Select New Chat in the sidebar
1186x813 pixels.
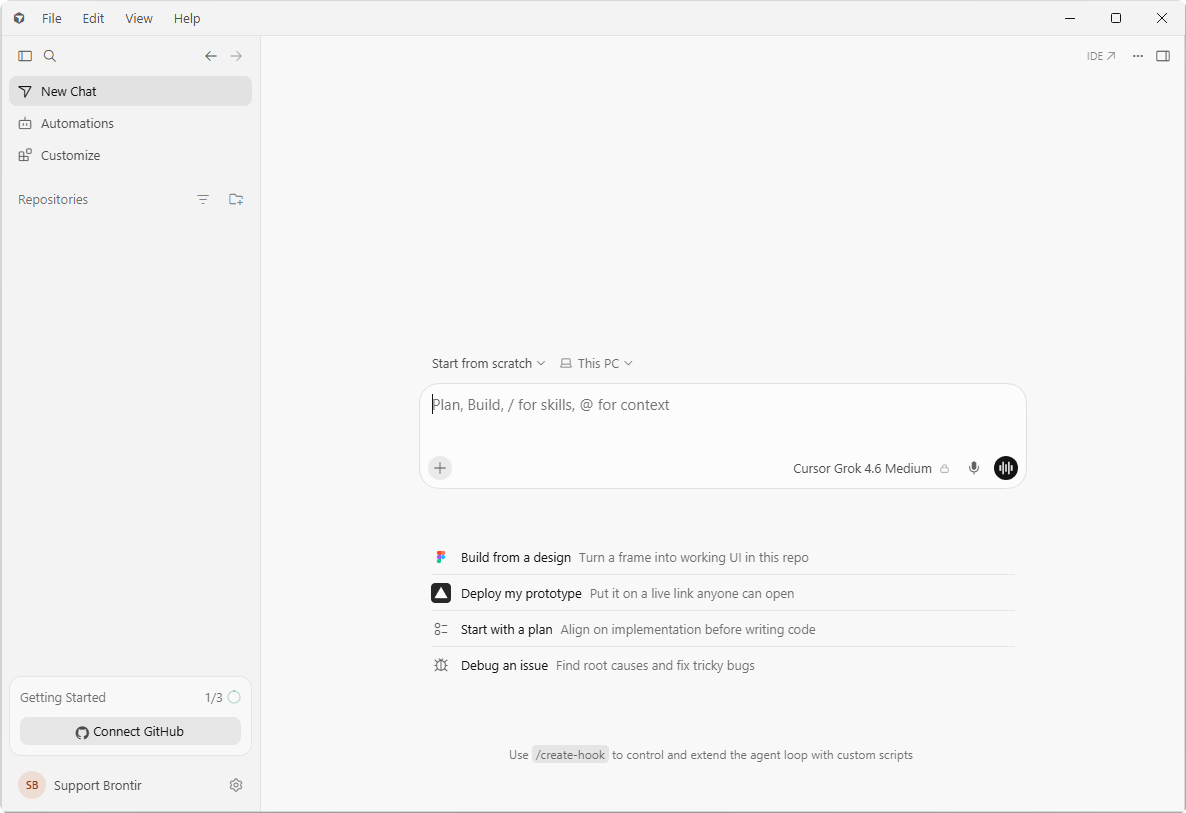point(130,91)
